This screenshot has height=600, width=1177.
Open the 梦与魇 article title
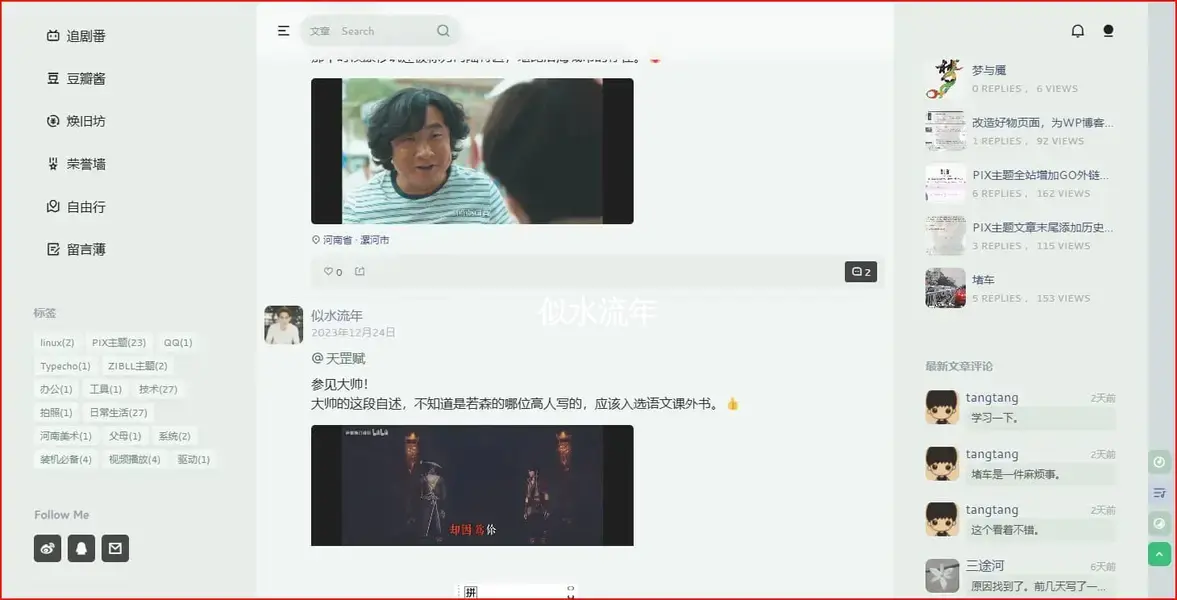point(989,70)
